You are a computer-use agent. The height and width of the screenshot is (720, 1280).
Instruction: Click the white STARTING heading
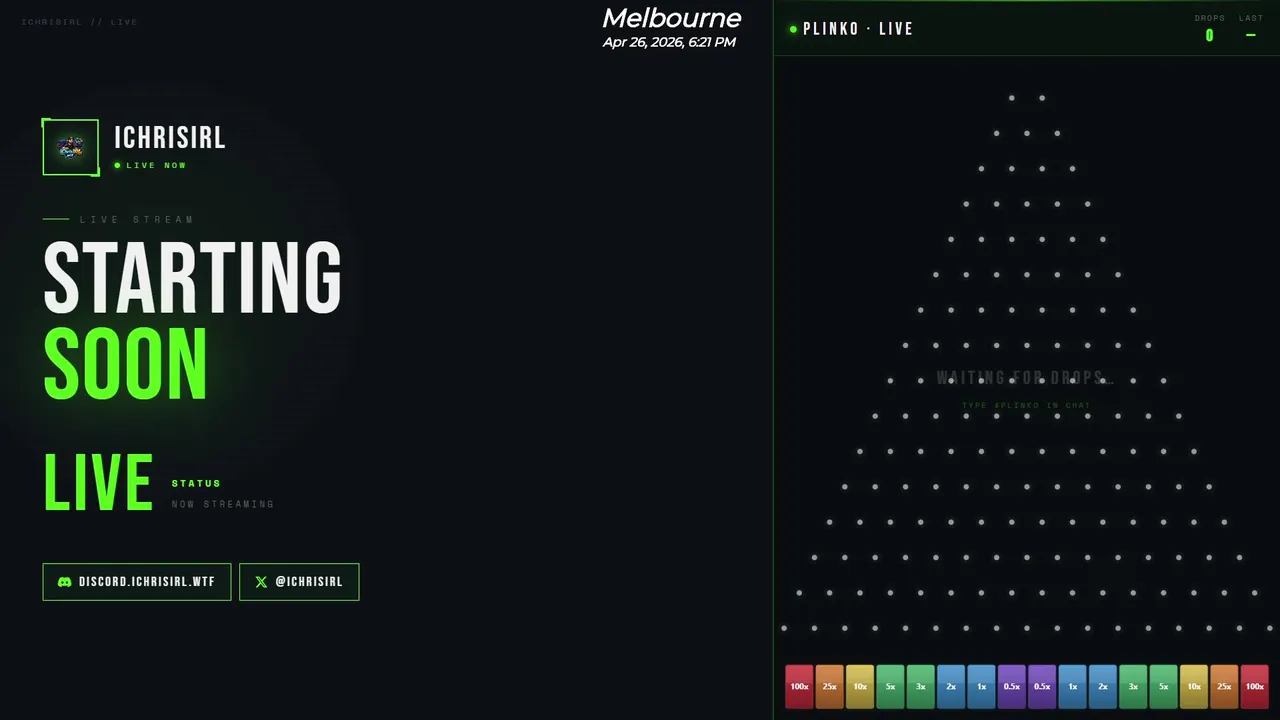tap(193, 279)
